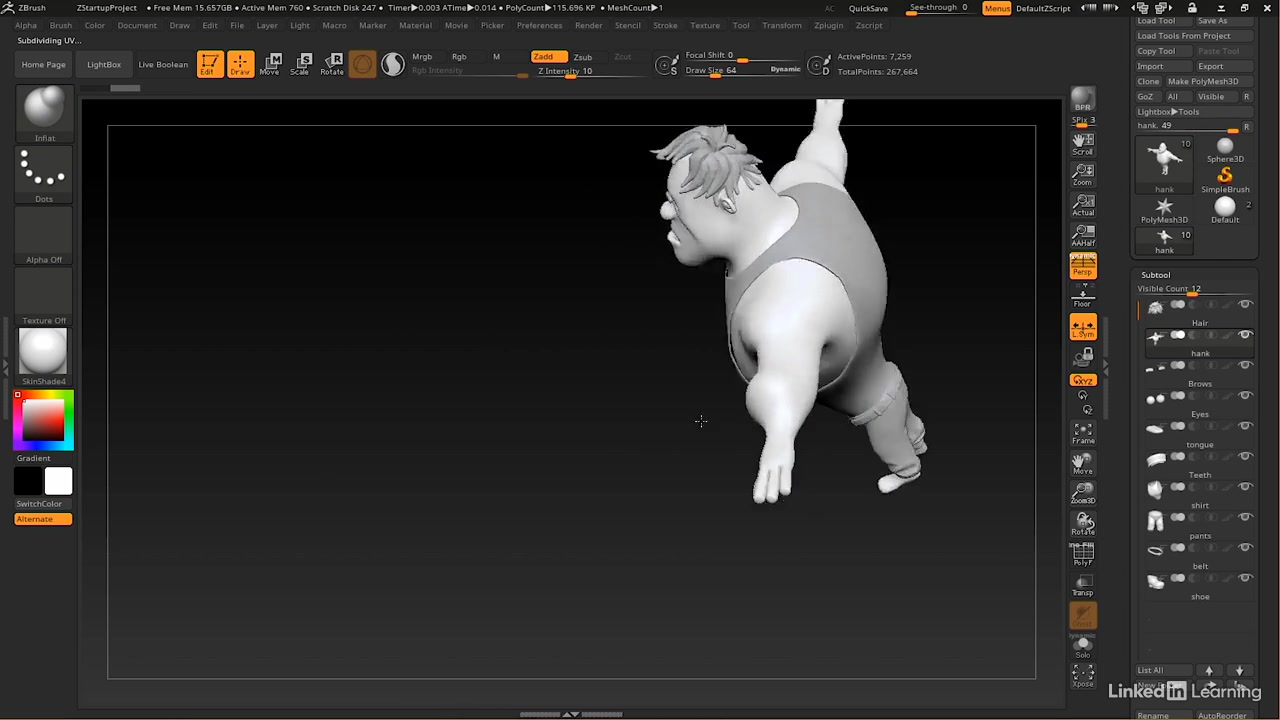Select the Scale tool in the toolbar
The width and height of the screenshot is (1280, 720).
[301, 63]
